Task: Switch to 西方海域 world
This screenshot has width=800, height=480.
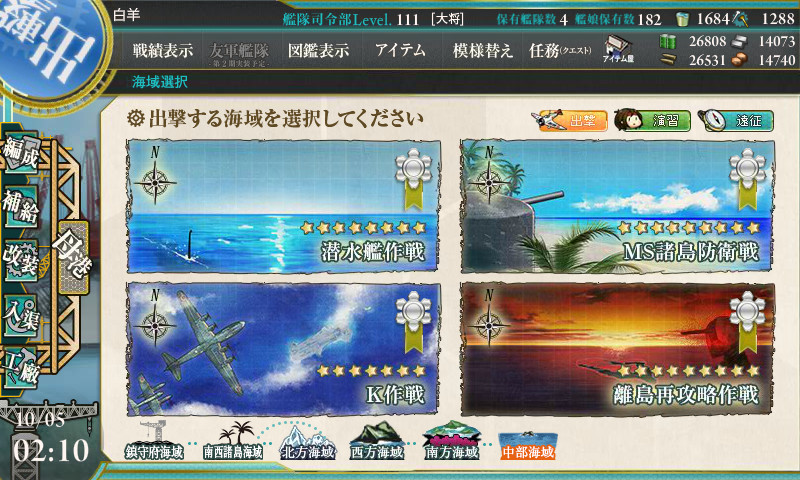Action: point(377,442)
